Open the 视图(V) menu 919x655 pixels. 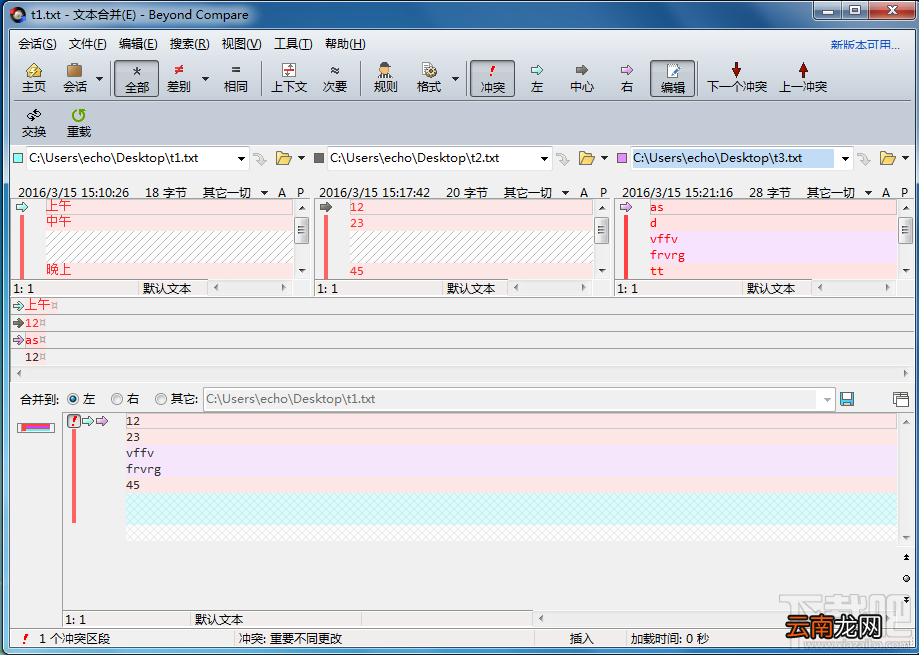[241, 44]
